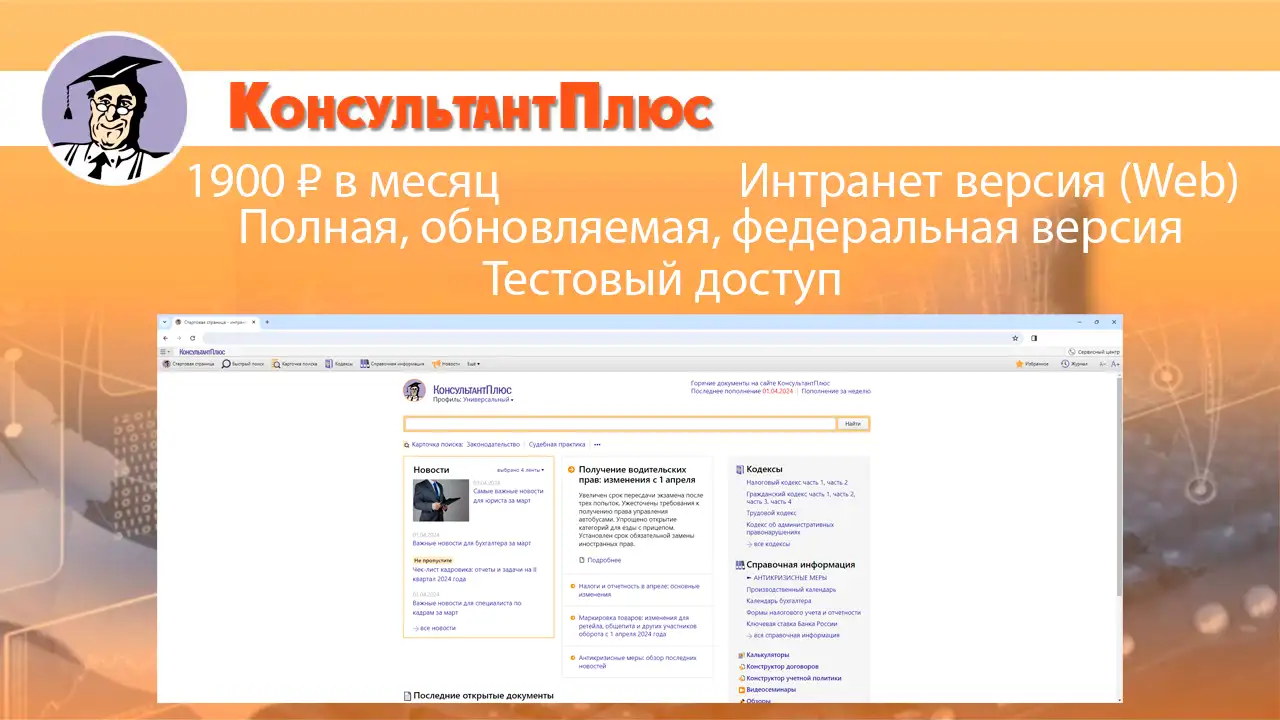The height and width of the screenshot is (720, 1280).
Task: Open browser side panel icon
Action: (x=1034, y=338)
